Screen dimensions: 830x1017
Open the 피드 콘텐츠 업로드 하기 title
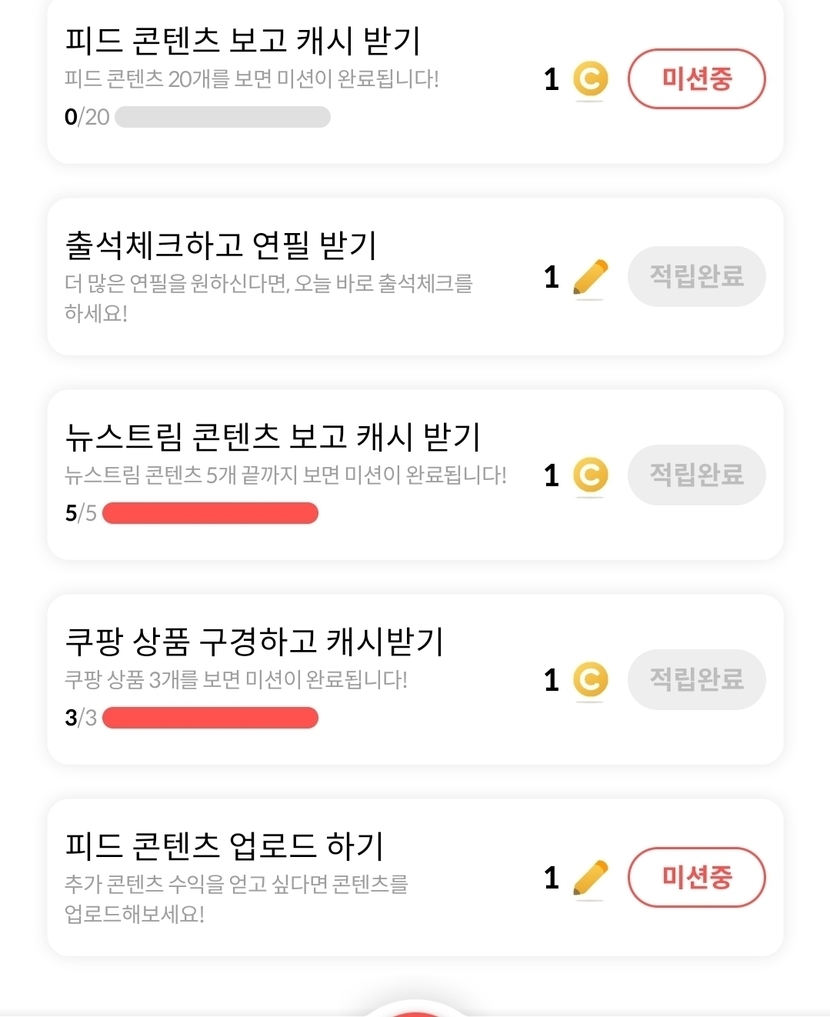coord(224,846)
